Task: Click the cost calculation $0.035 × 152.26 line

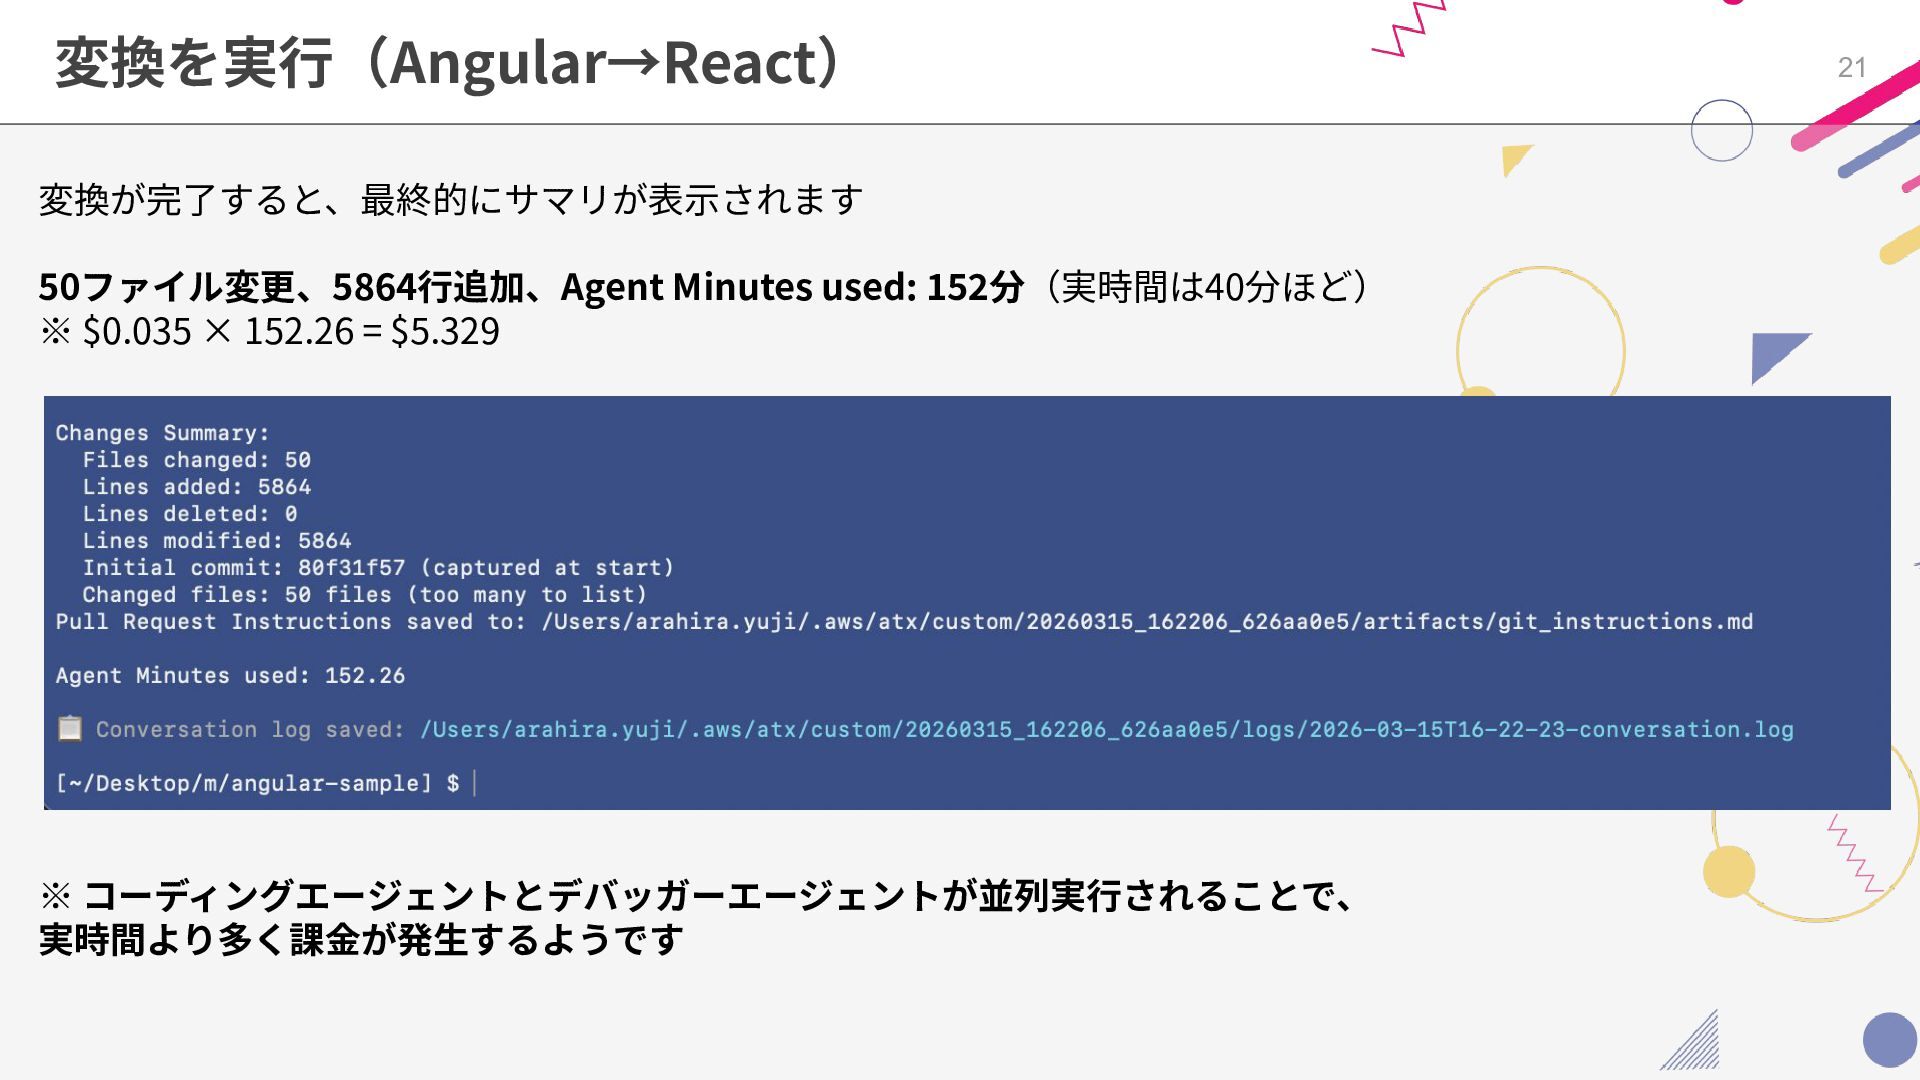Action: (x=270, y=331)
